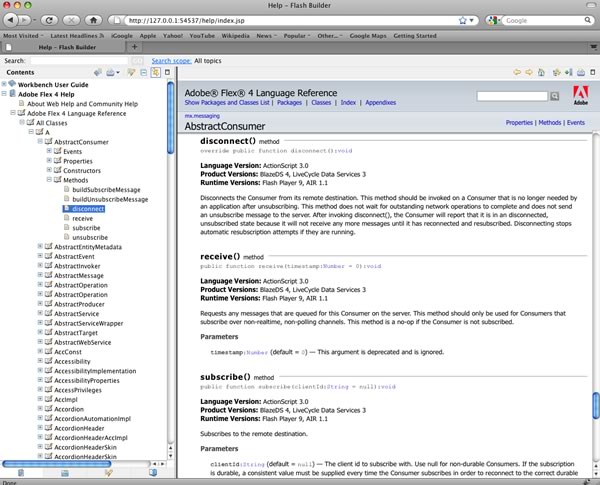Expand the Properties tree node

click(49, 160)
